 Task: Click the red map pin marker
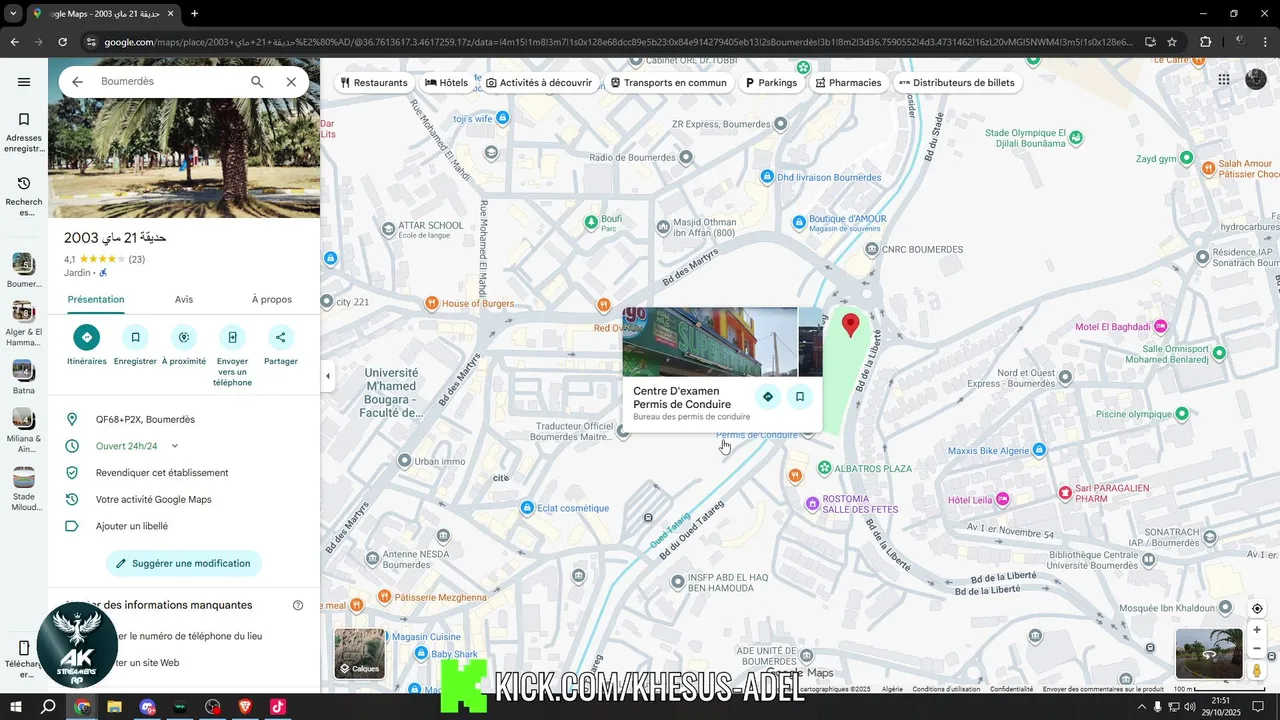(x=851, y=325)
